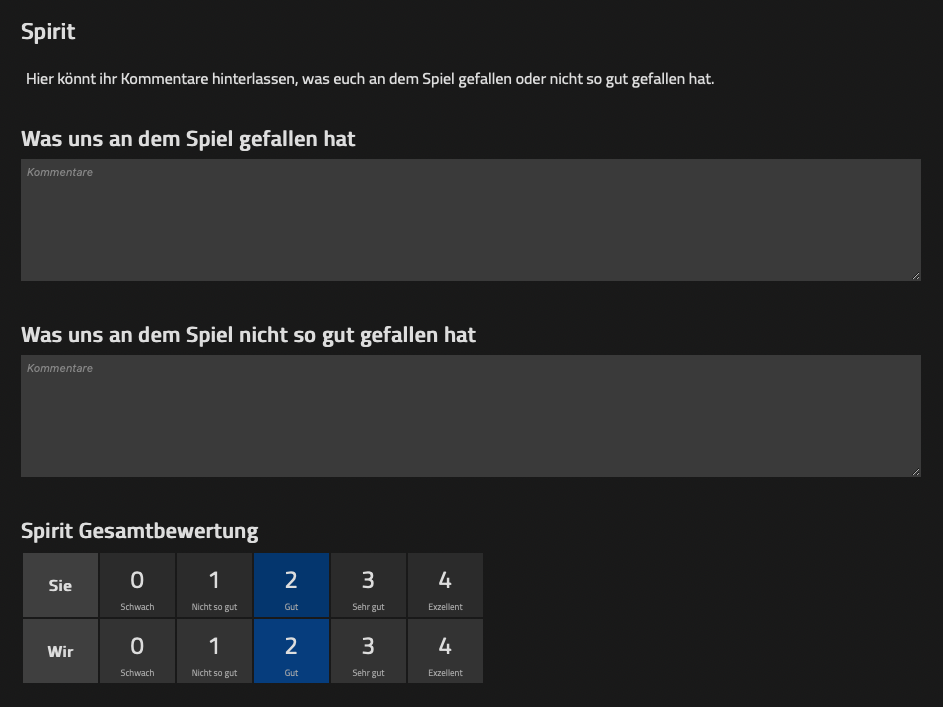The image size is (943, 707).
Task: Click the highlighted 2 Gut in the Sie row
Action: pos(291,584)
